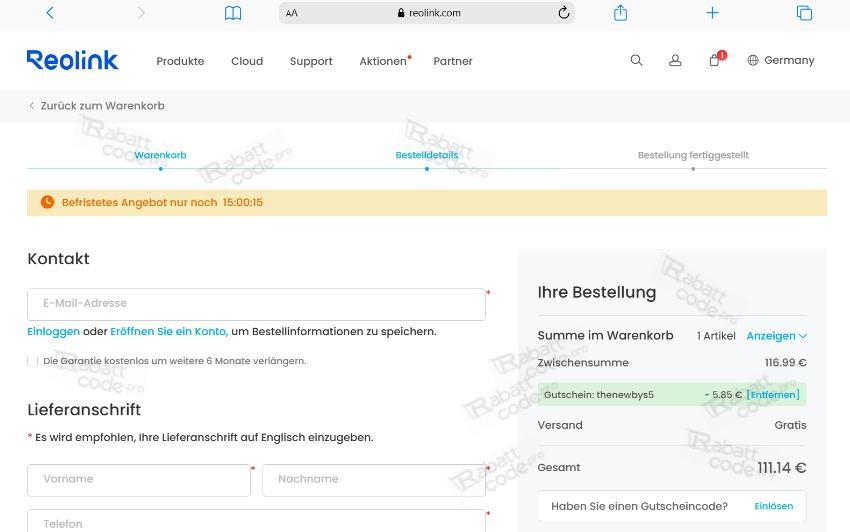
Task: Change region from Germany
Action: (789, 60)
